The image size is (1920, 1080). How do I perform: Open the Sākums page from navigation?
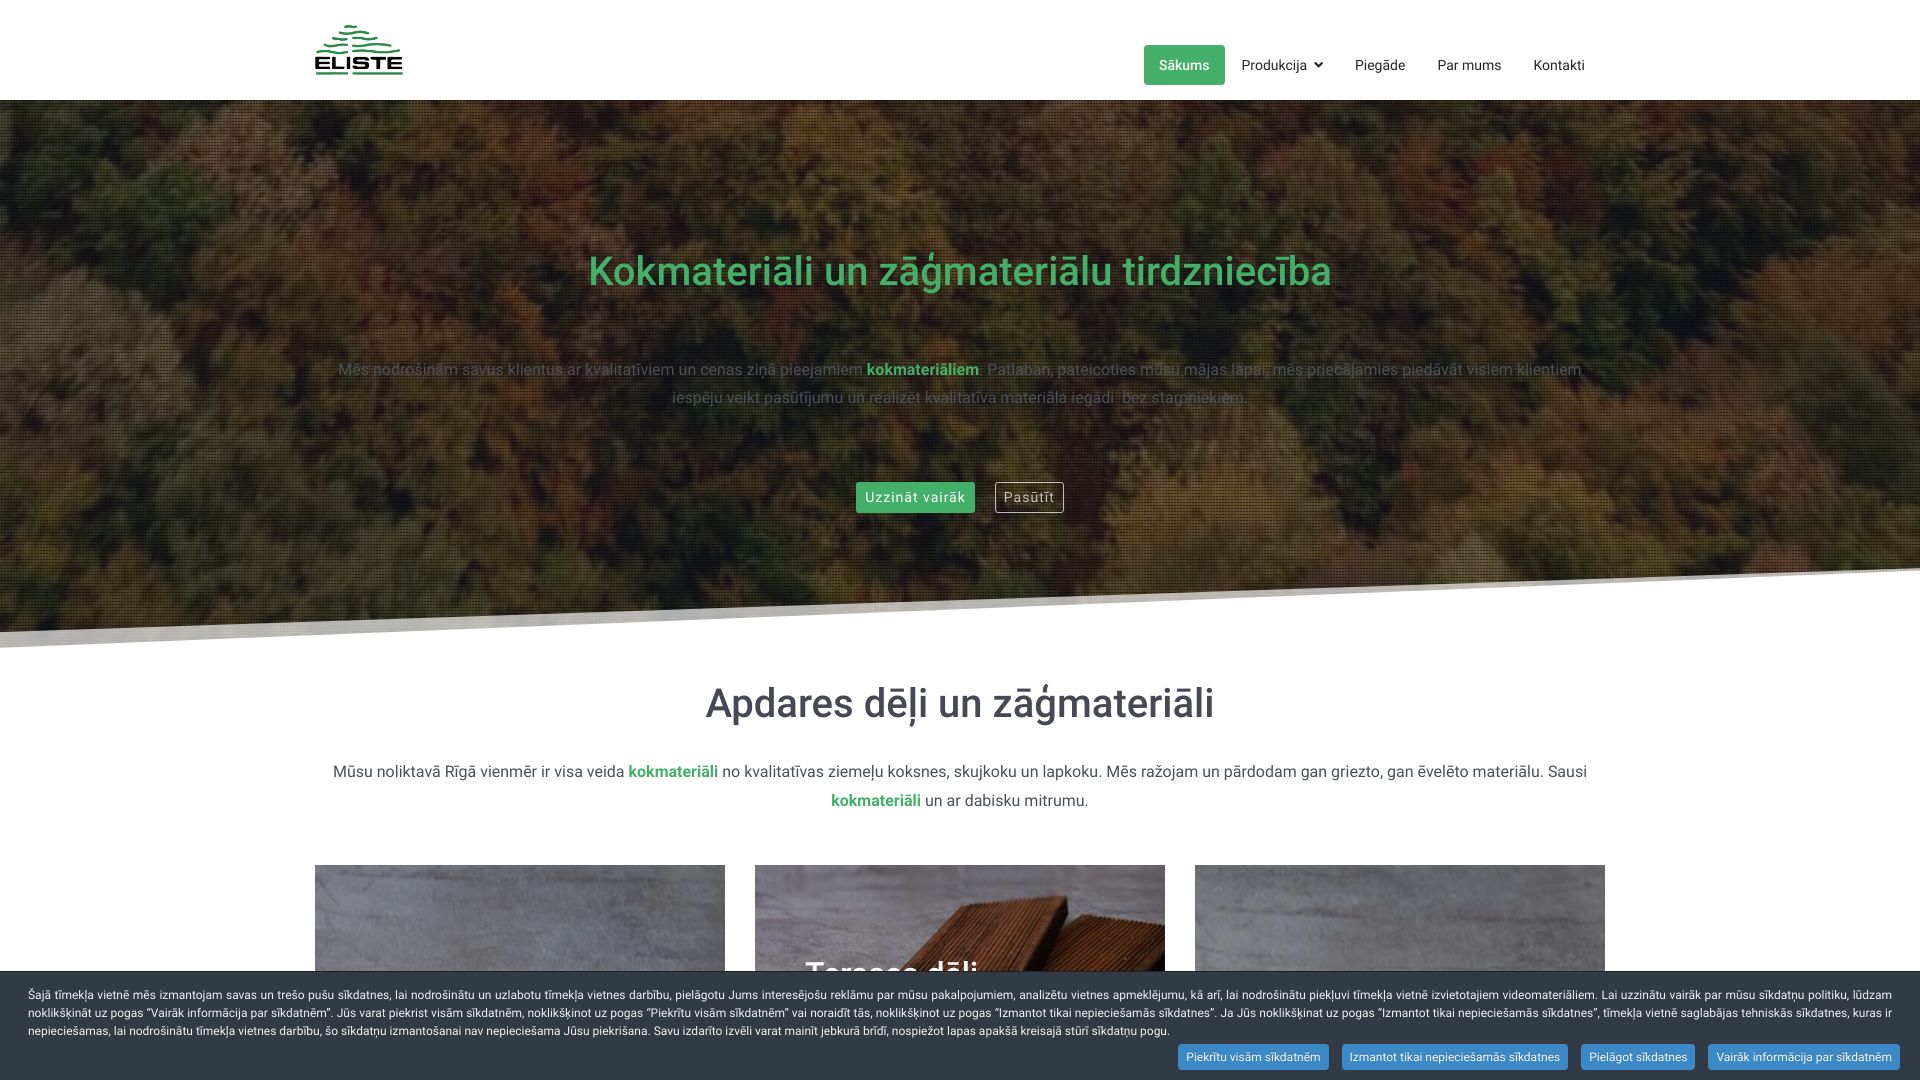pos(1184,64)
